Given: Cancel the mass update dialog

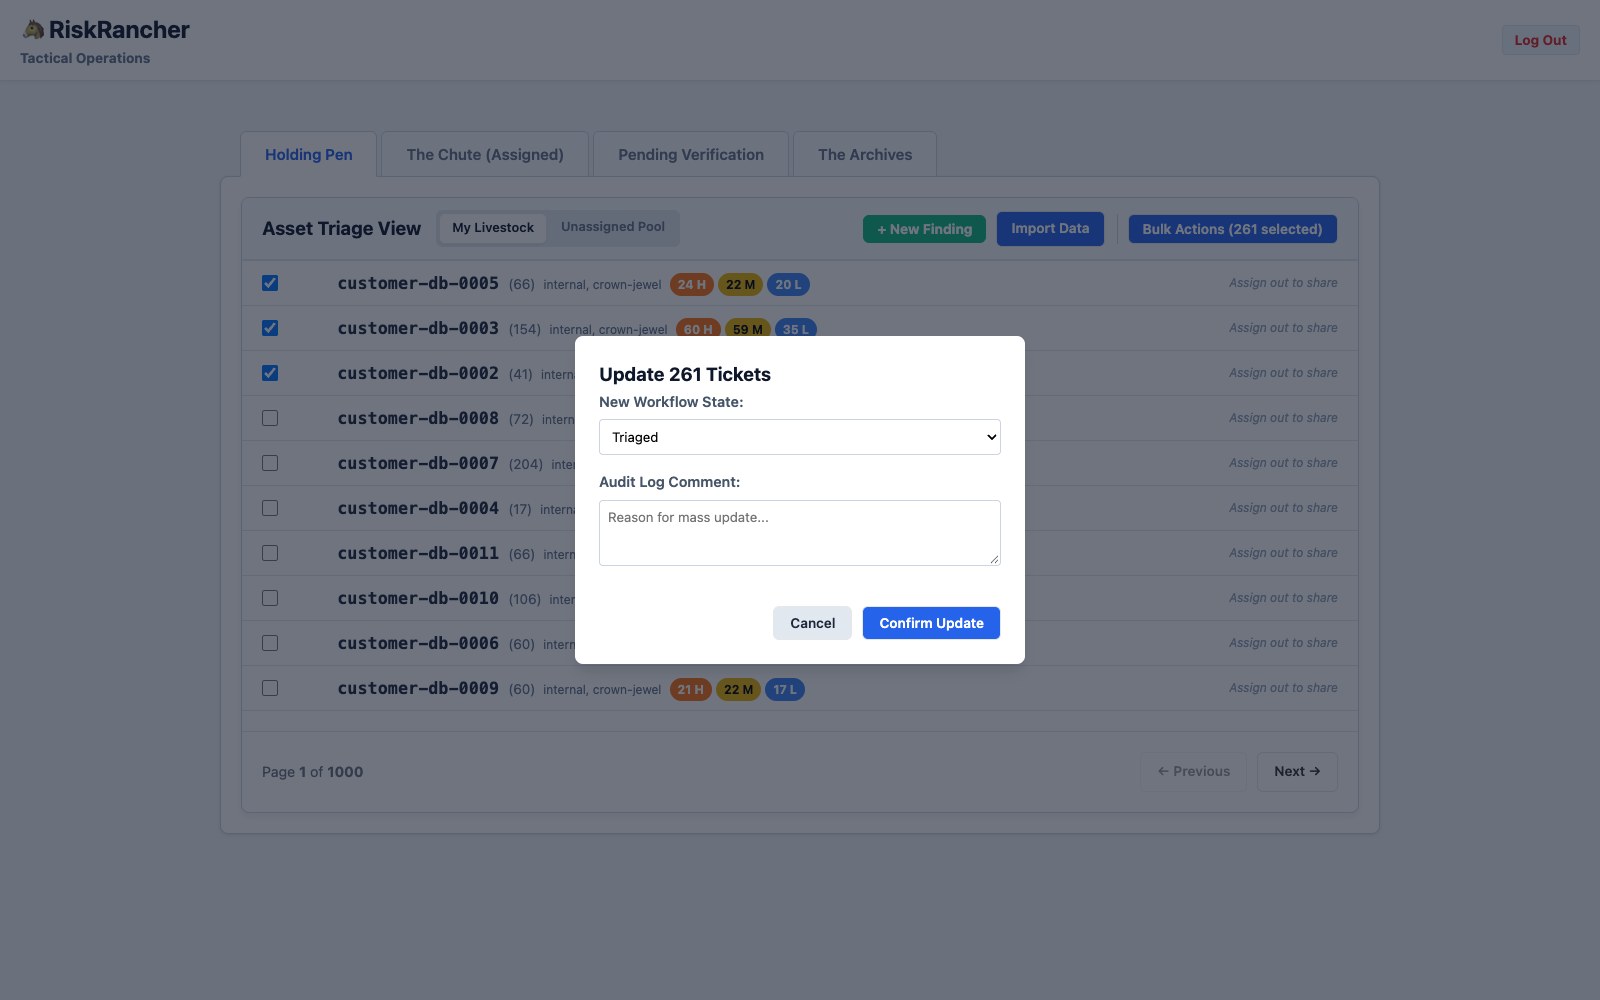Looking at the screenshot, I should (x=812, y=623).
